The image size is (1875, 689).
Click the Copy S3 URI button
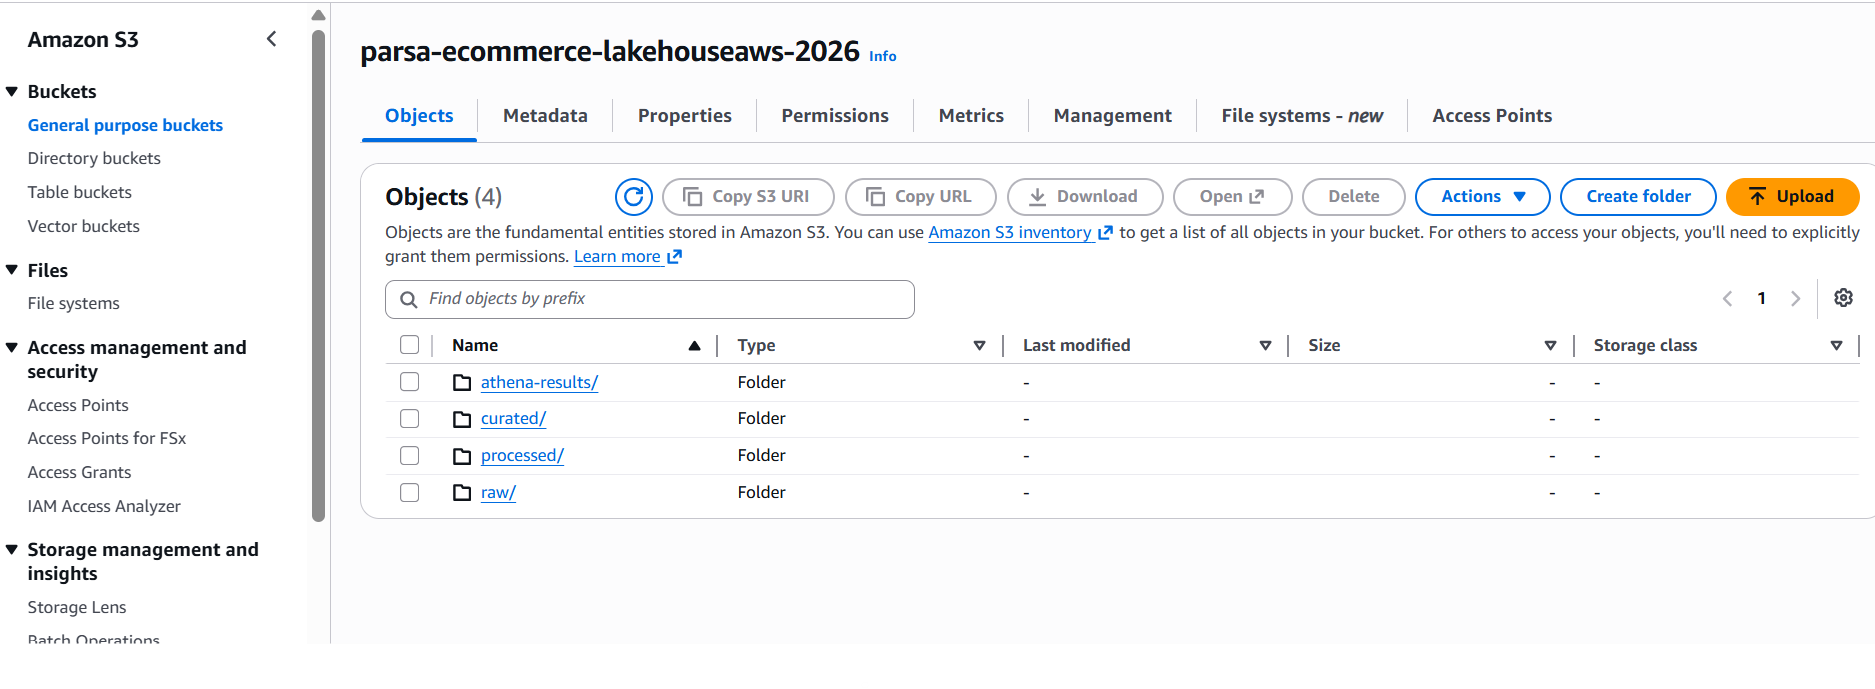[748, 197]
